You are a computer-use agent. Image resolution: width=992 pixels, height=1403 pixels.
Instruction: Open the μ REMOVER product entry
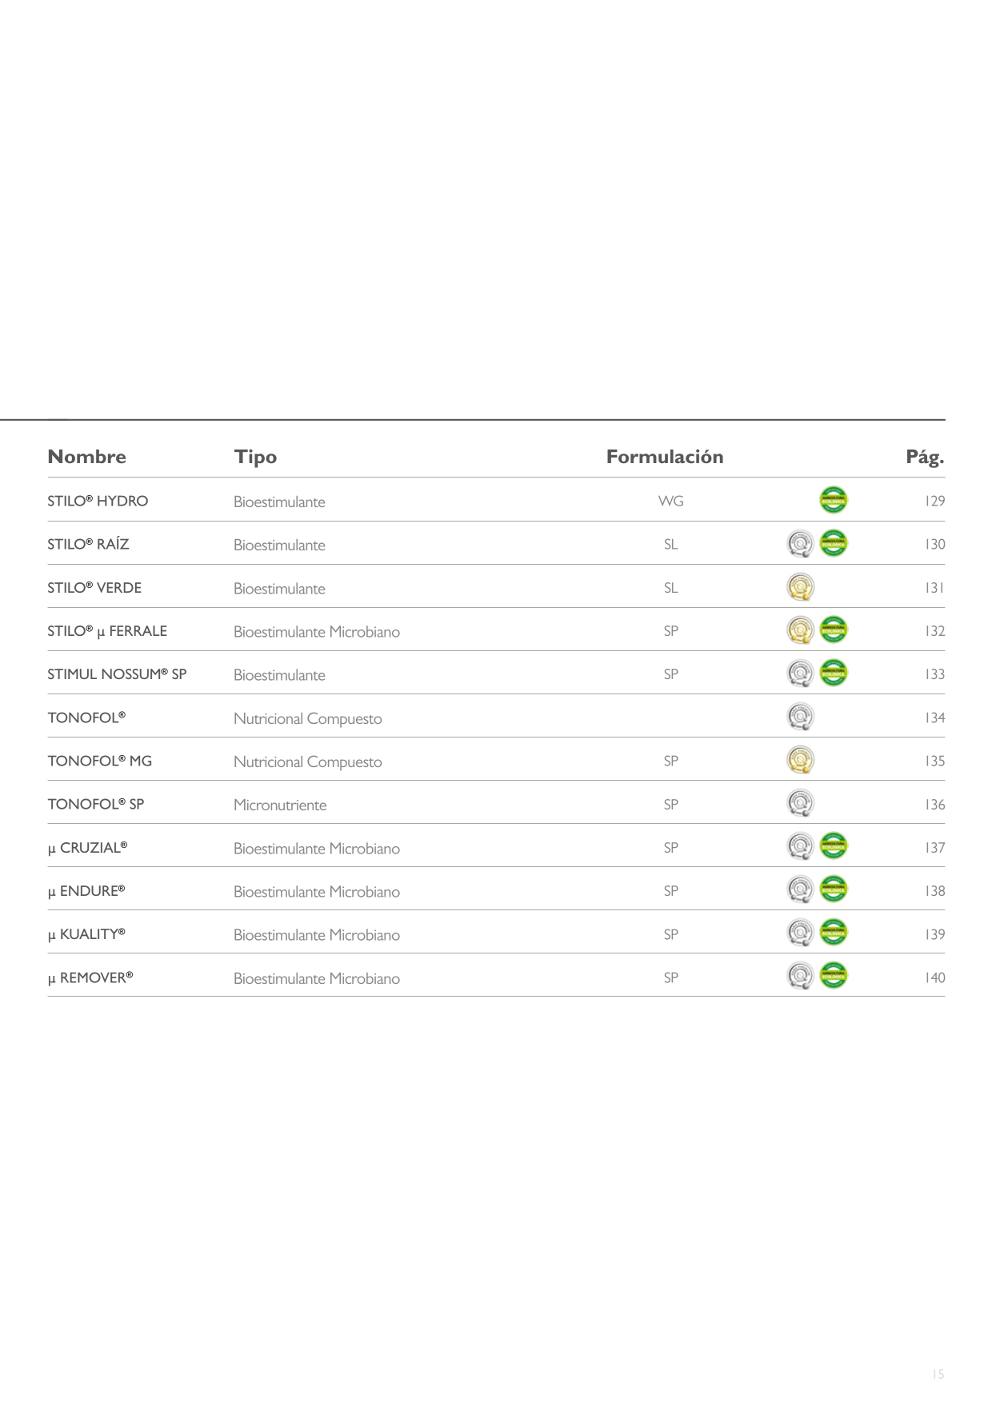(91, 978)
